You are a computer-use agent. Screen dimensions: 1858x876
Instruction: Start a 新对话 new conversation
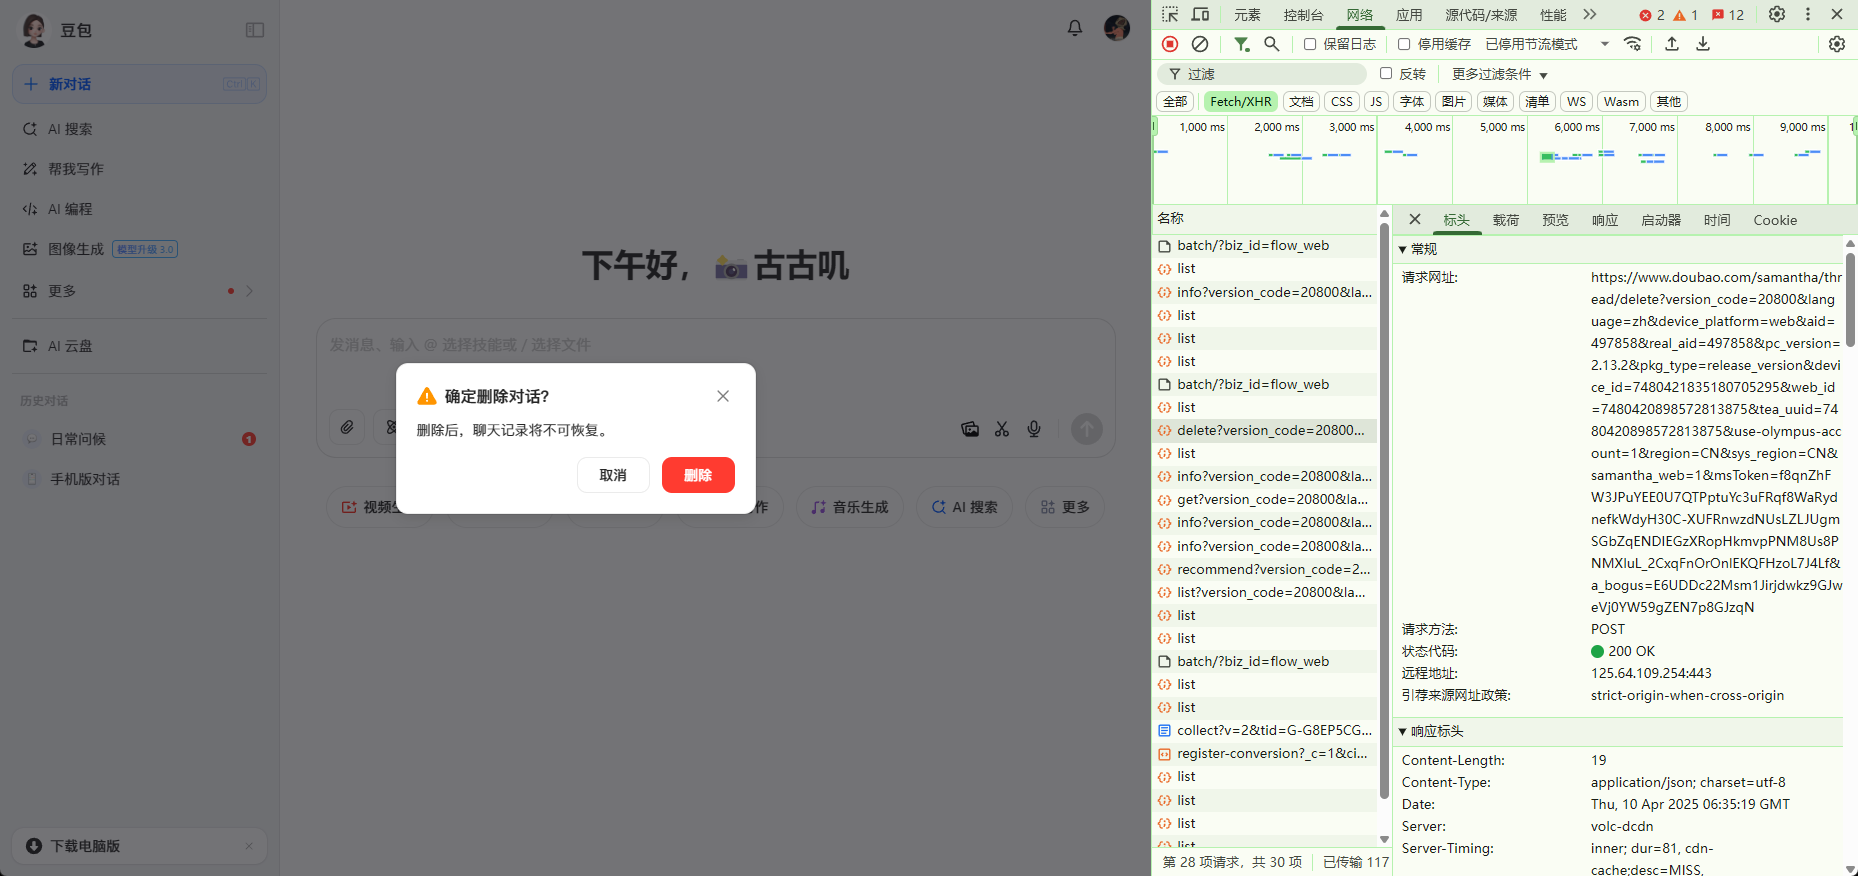(139, 84)
